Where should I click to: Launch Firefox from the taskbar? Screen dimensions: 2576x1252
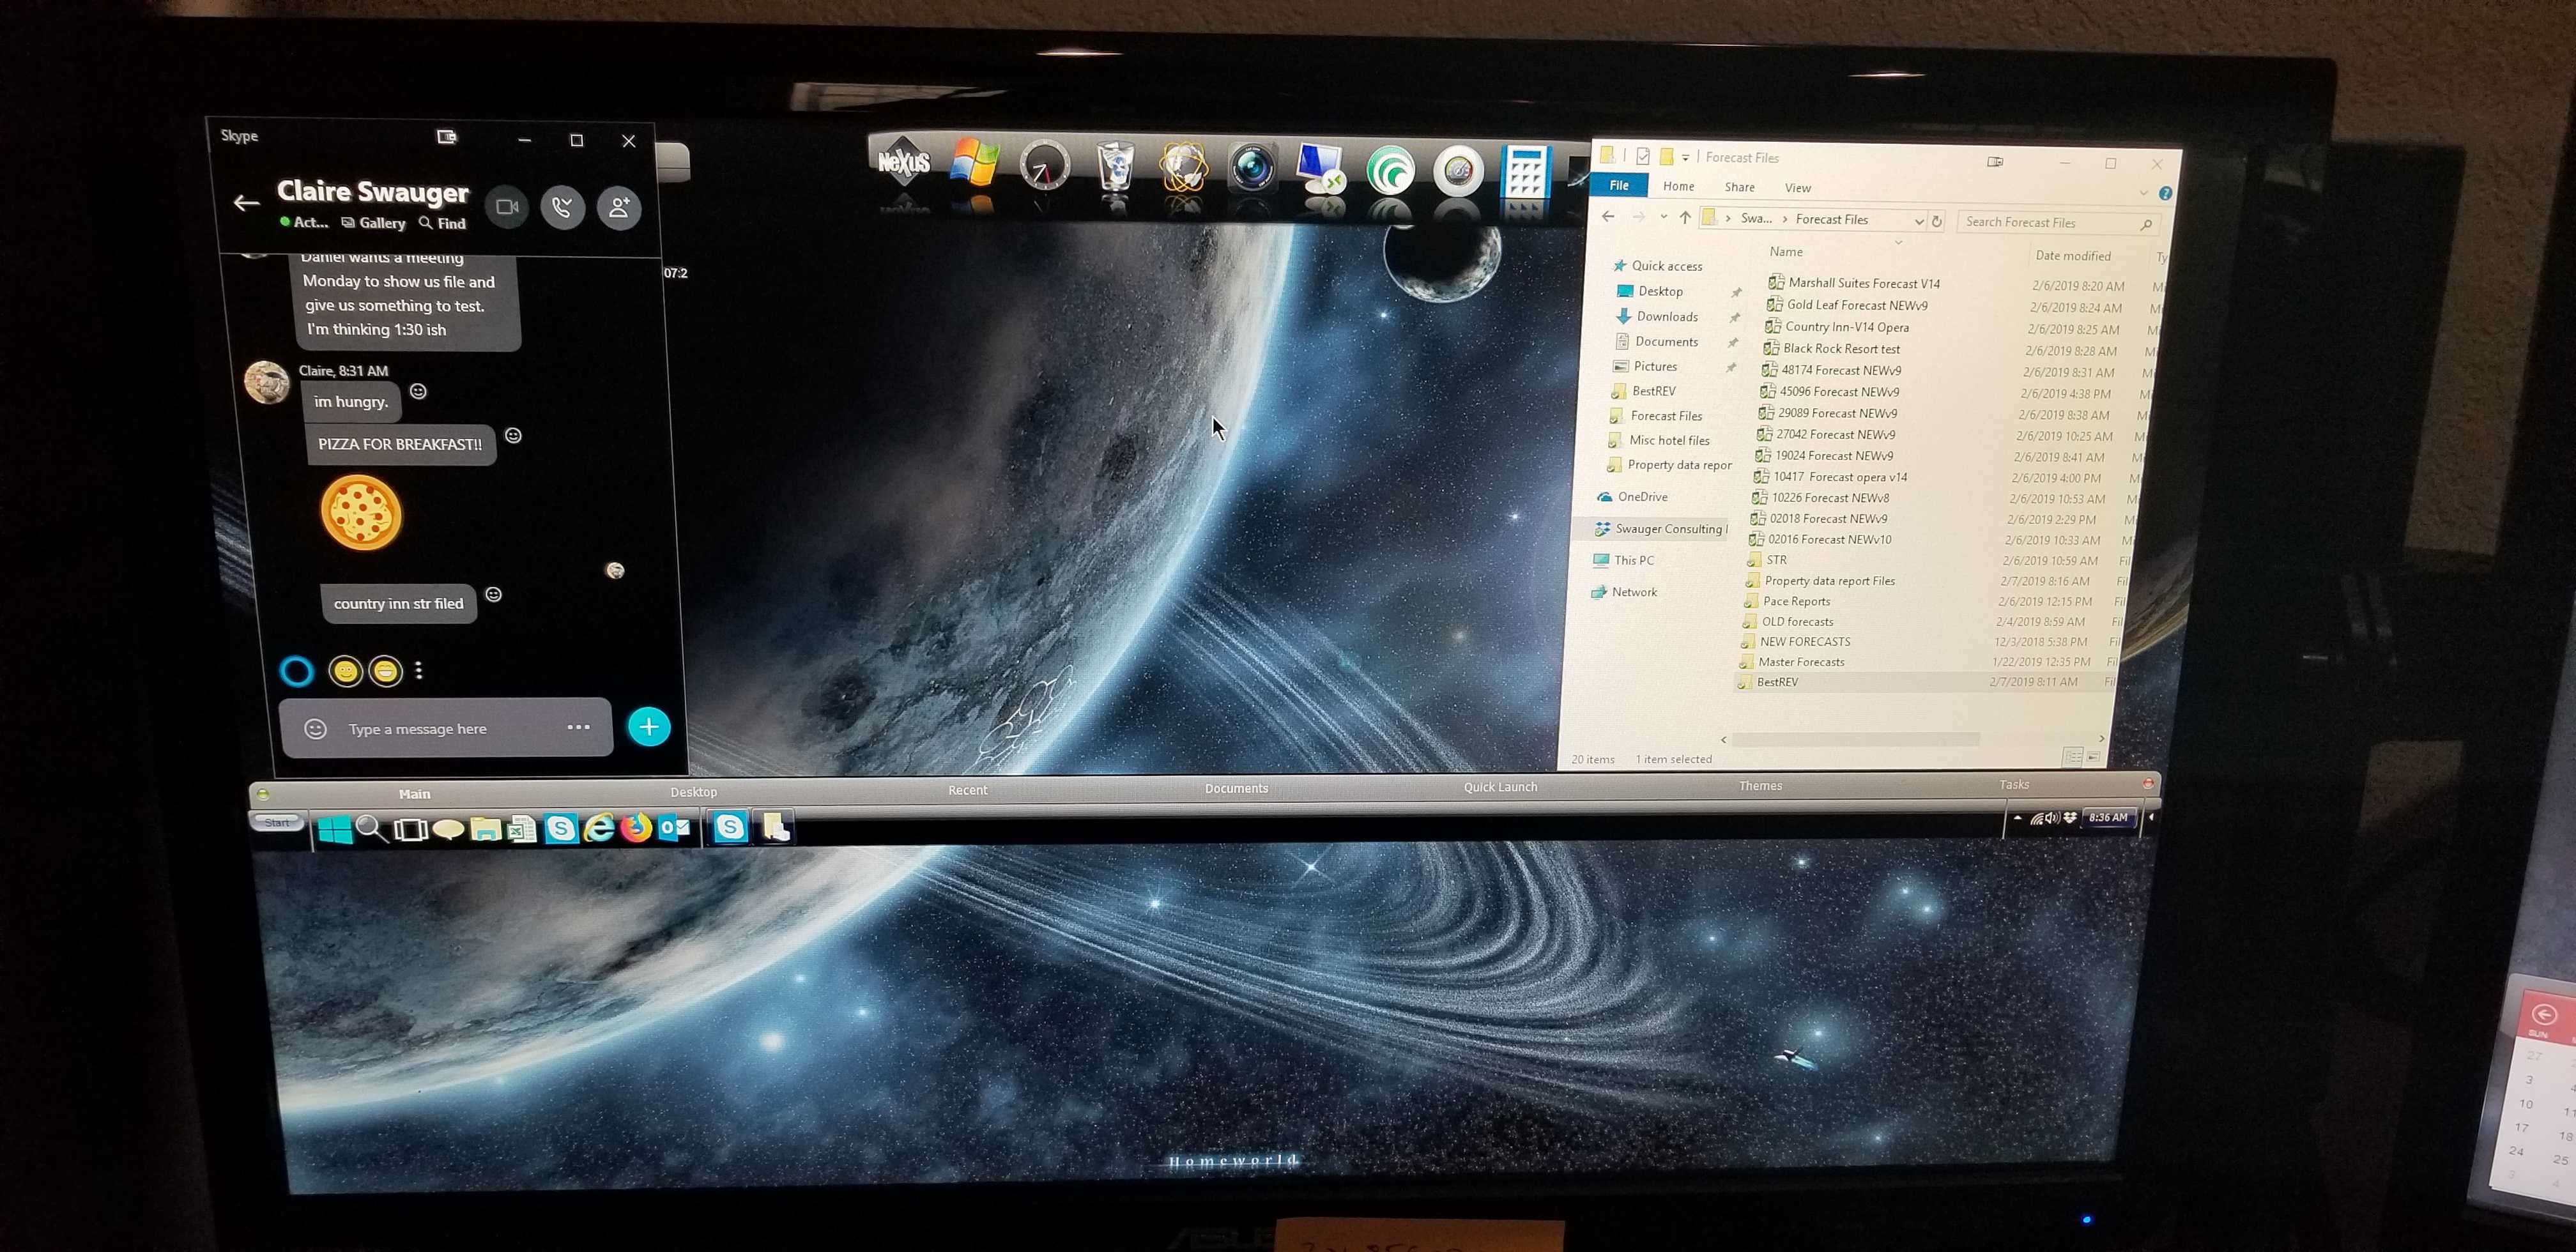636,829
